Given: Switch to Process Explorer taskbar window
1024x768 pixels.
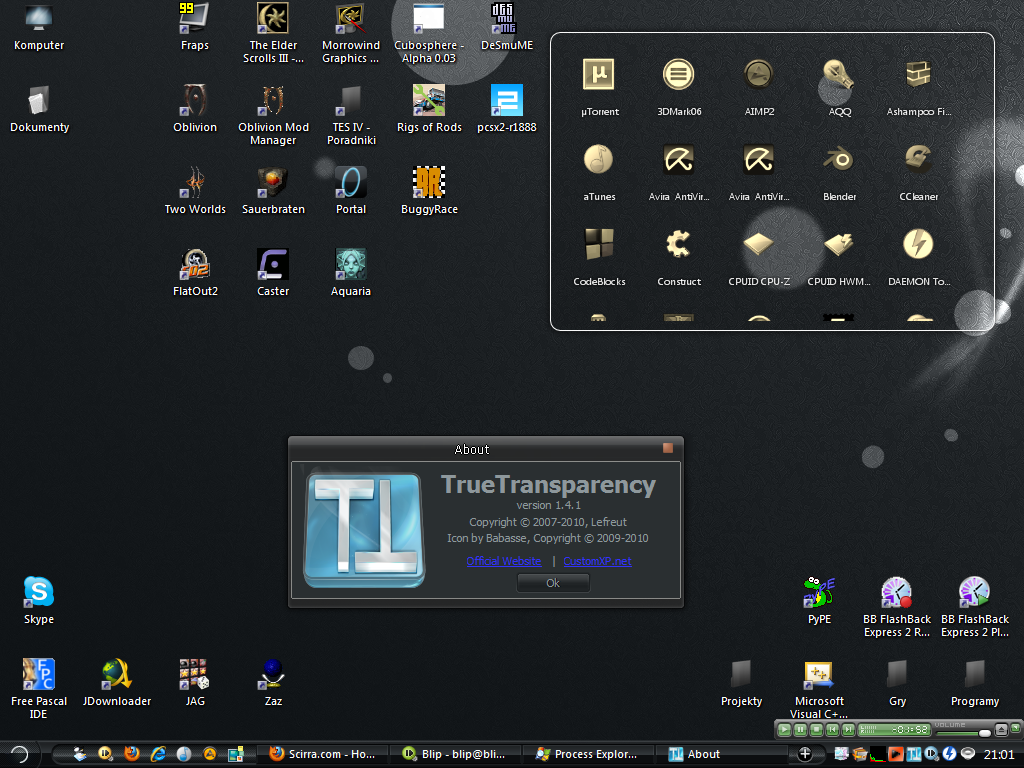Looking at the screenshot, I should (x=588, y=754).
